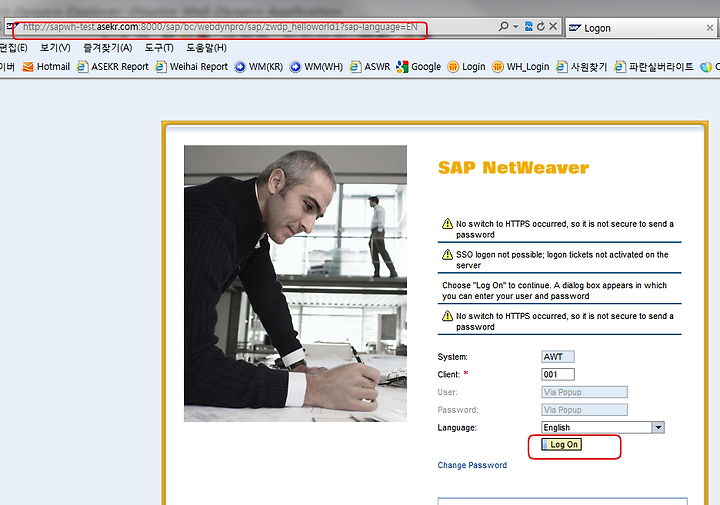Click the 'Client:' field label
Screen dimensions: 720x505
point(449,375)
